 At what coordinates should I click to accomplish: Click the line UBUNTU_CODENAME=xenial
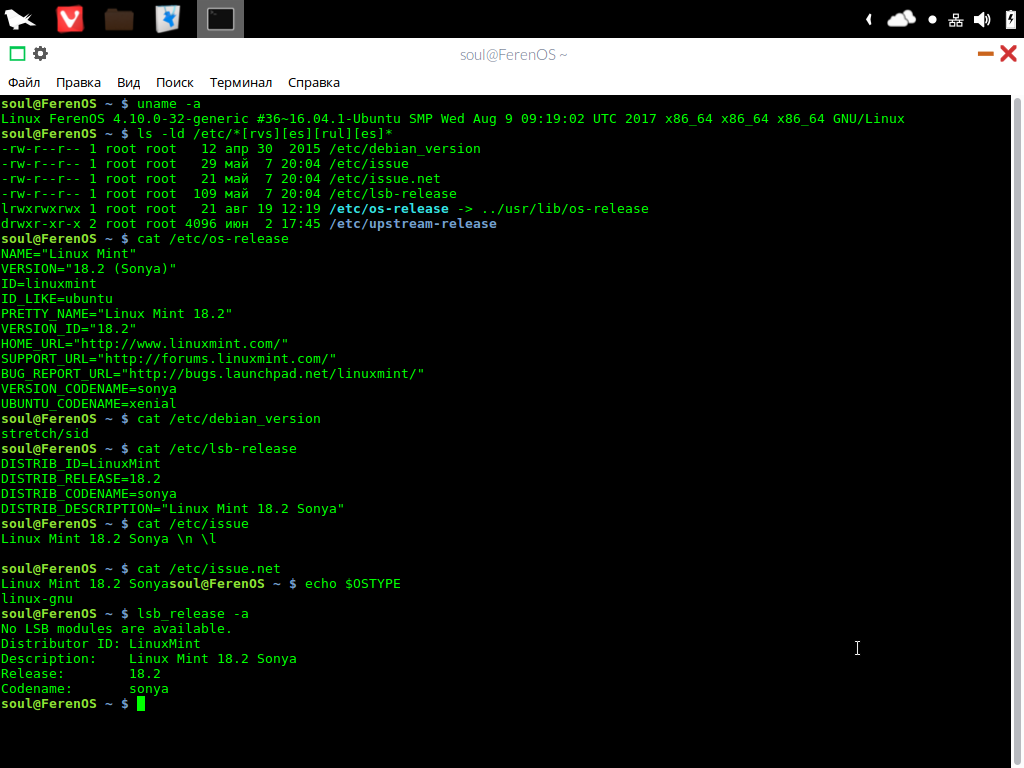pyautogui.click(x=88, y=404)
